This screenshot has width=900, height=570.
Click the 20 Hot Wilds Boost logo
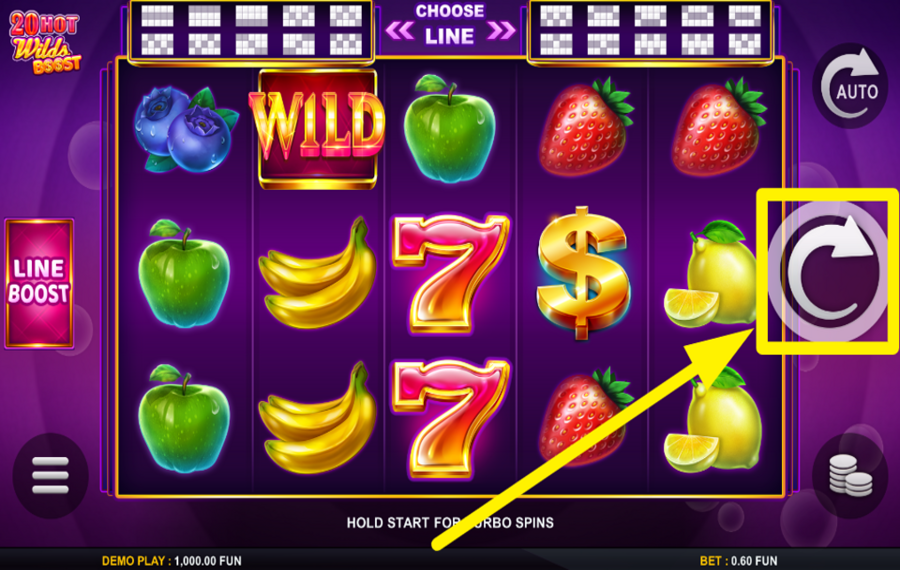pyautogui.click(x=45, y=43)
